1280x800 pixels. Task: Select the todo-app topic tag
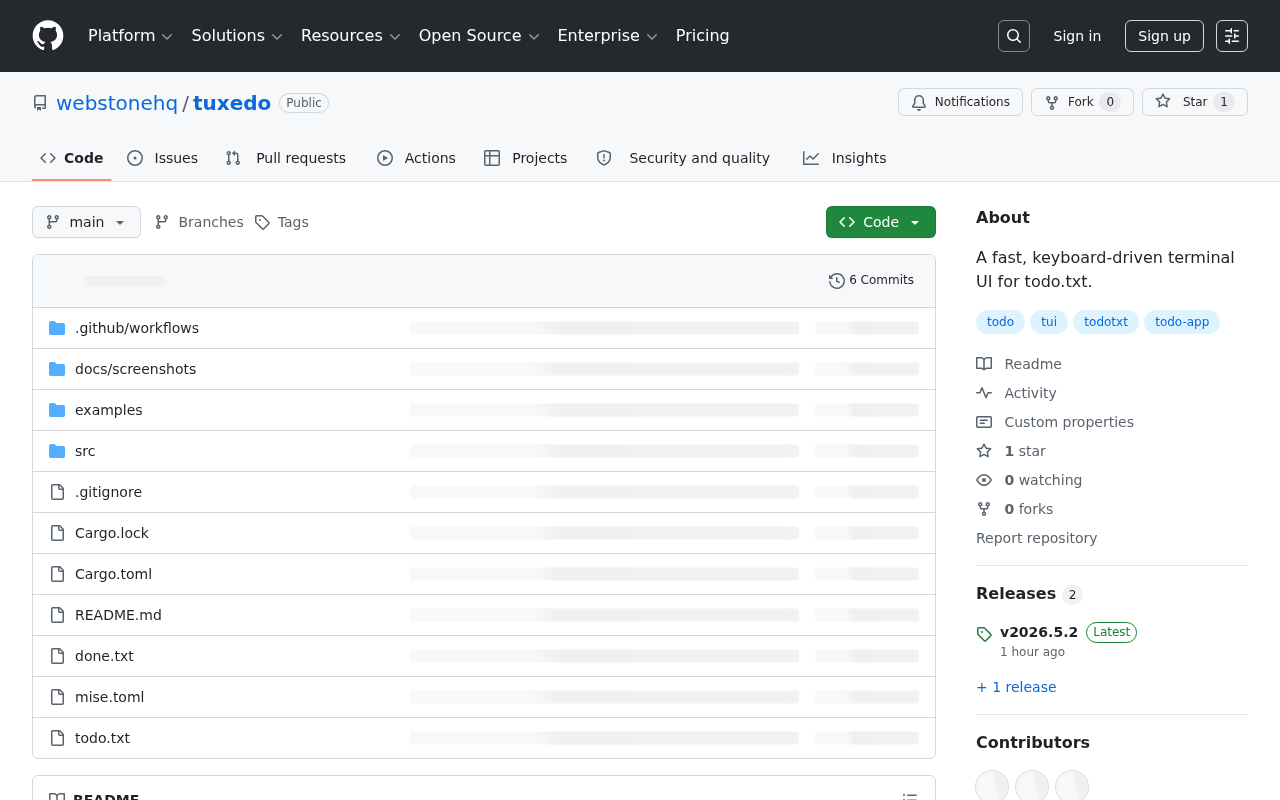click(x=1182, y=322)
